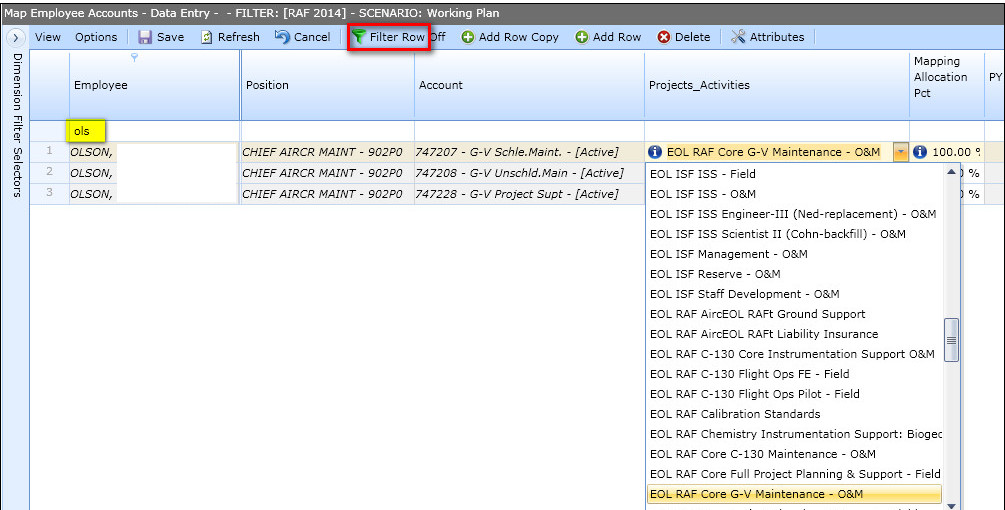This screenshot has height=510, width=1005.
Task: Open the Options menu
Action: 96,37
